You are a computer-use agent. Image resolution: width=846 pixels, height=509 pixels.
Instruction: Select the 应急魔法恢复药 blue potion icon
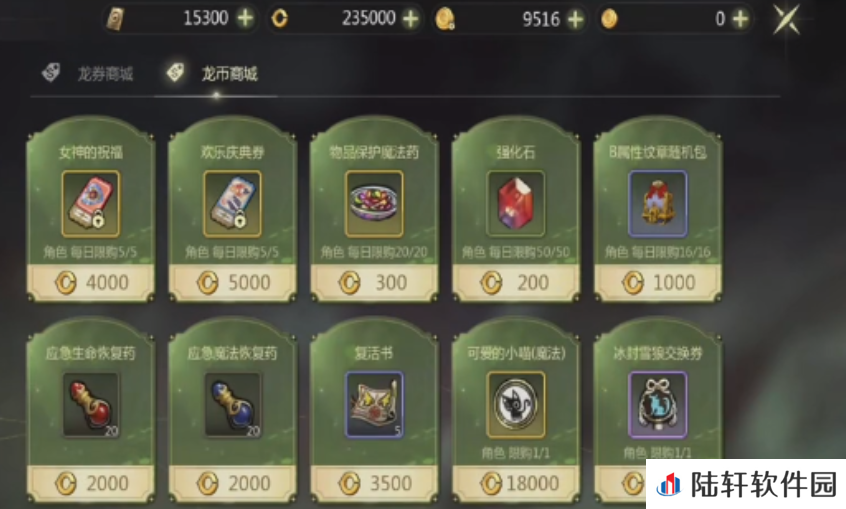233,405
